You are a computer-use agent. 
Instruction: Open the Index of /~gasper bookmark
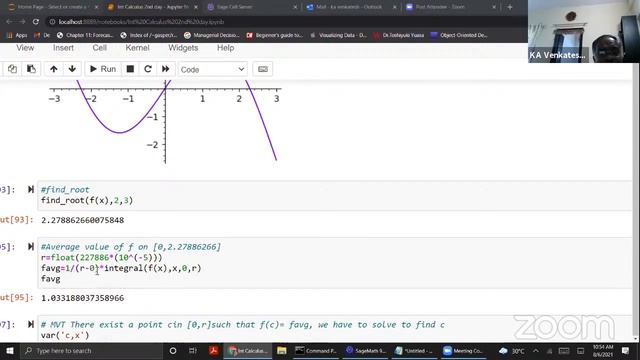click(x=149, y=36)
